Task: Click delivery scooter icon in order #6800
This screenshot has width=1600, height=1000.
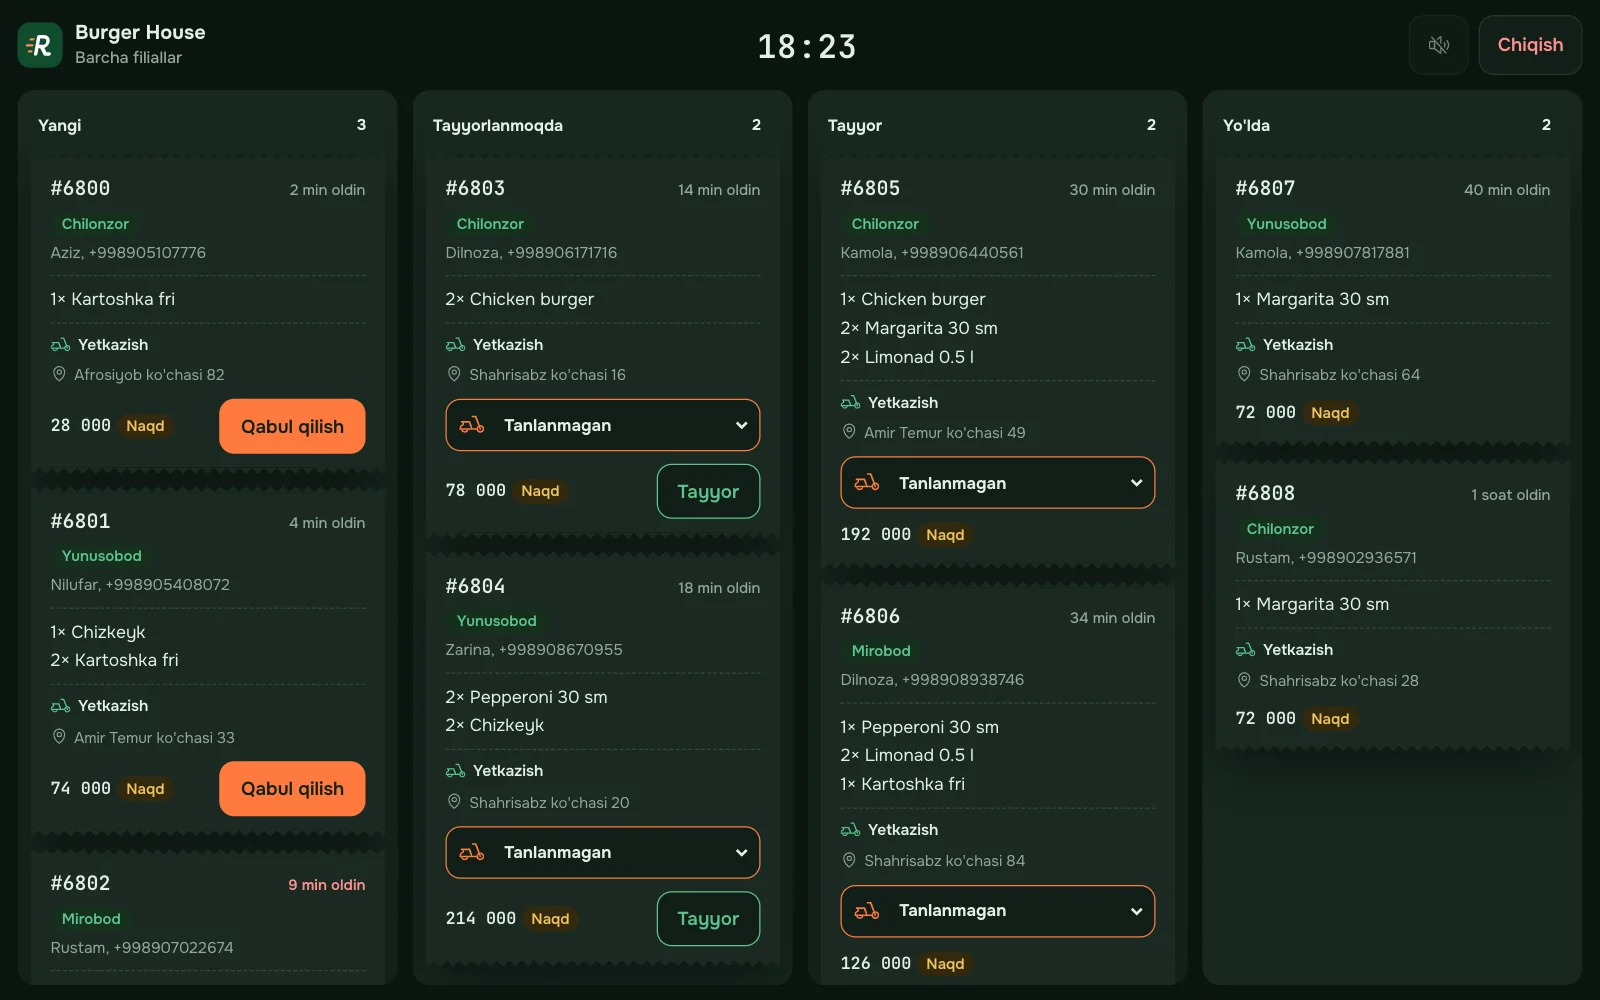Action: coord(60,345)
